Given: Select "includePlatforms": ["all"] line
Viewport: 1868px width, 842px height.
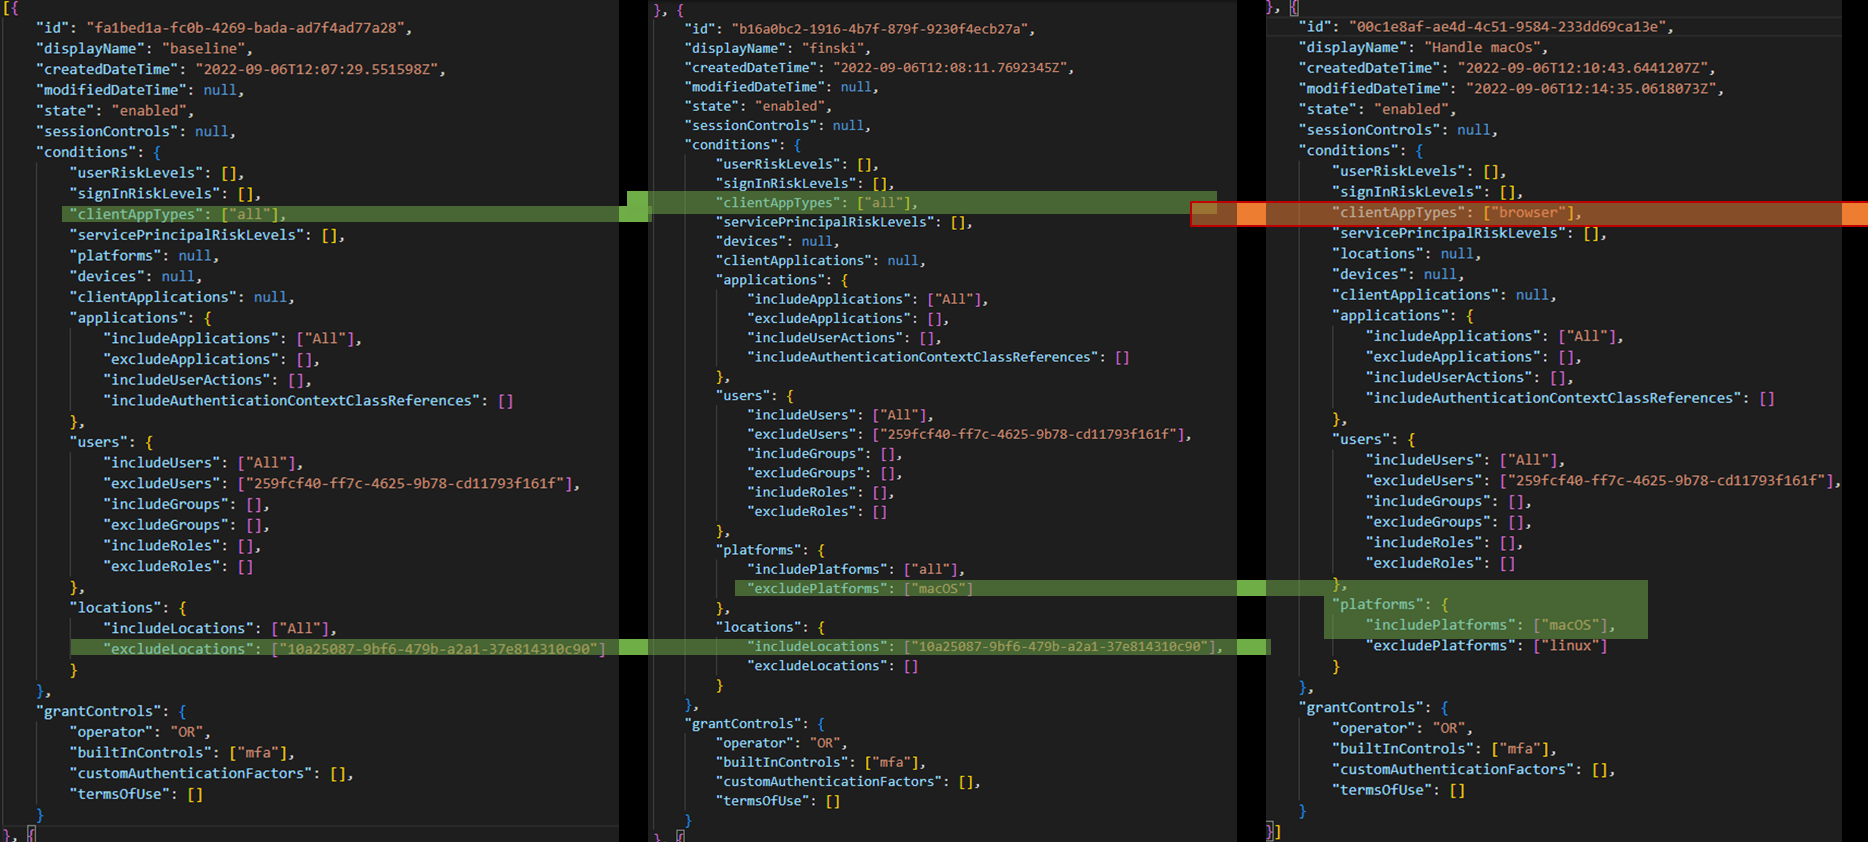Looking at the screenshot, I should pos(856,569).
